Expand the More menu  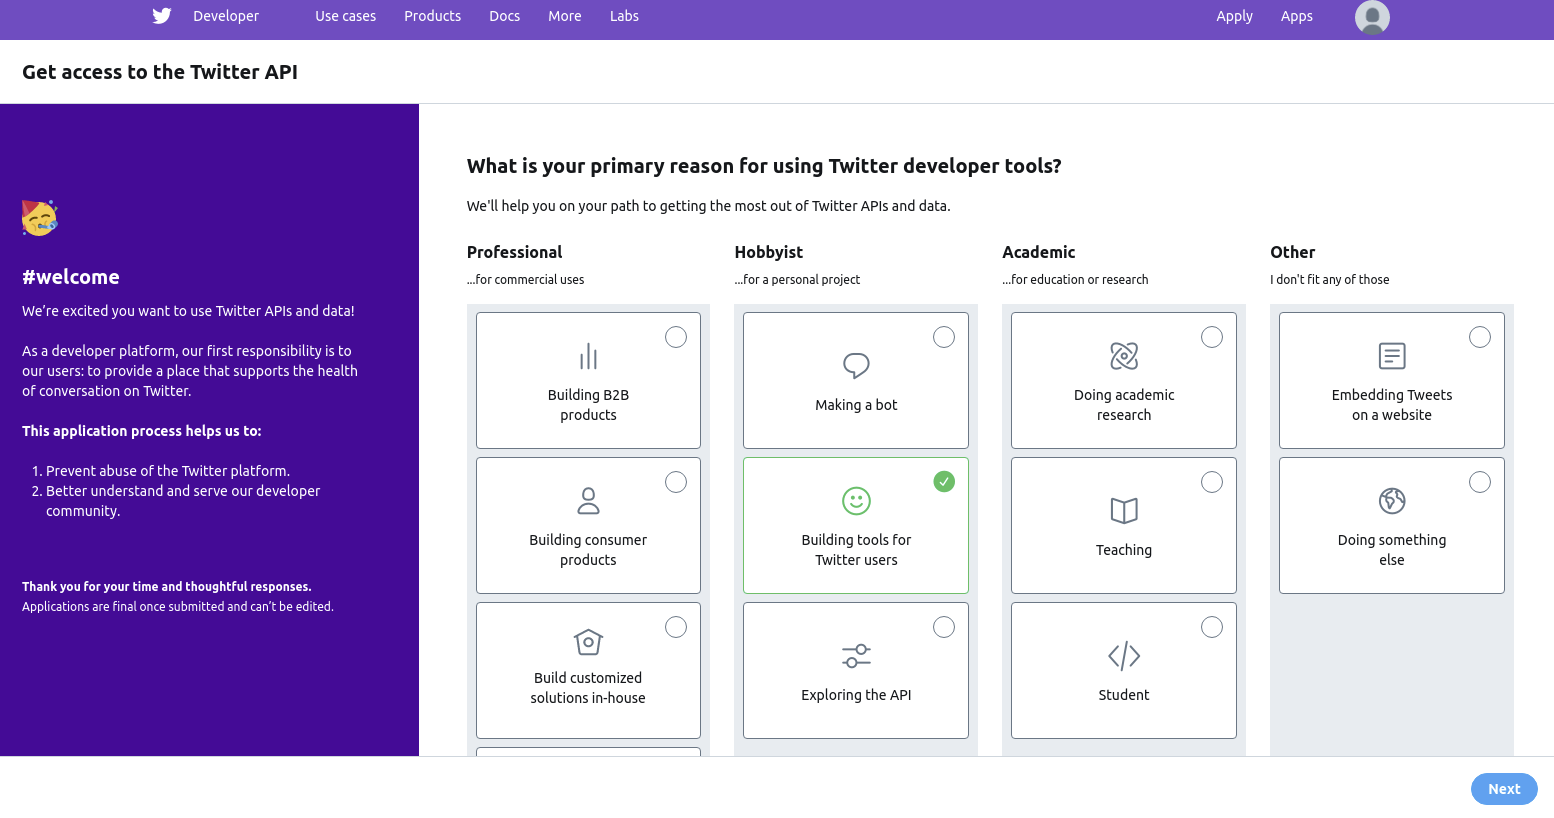[564, 16]
